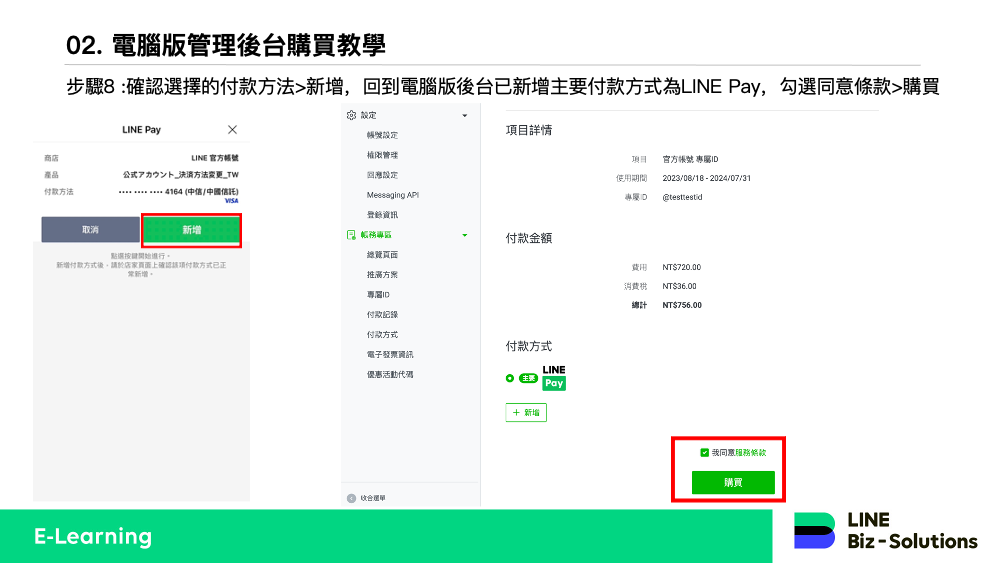1000x563 pixels.
Task: Click the VISA card logo
Action: [232, 201]
